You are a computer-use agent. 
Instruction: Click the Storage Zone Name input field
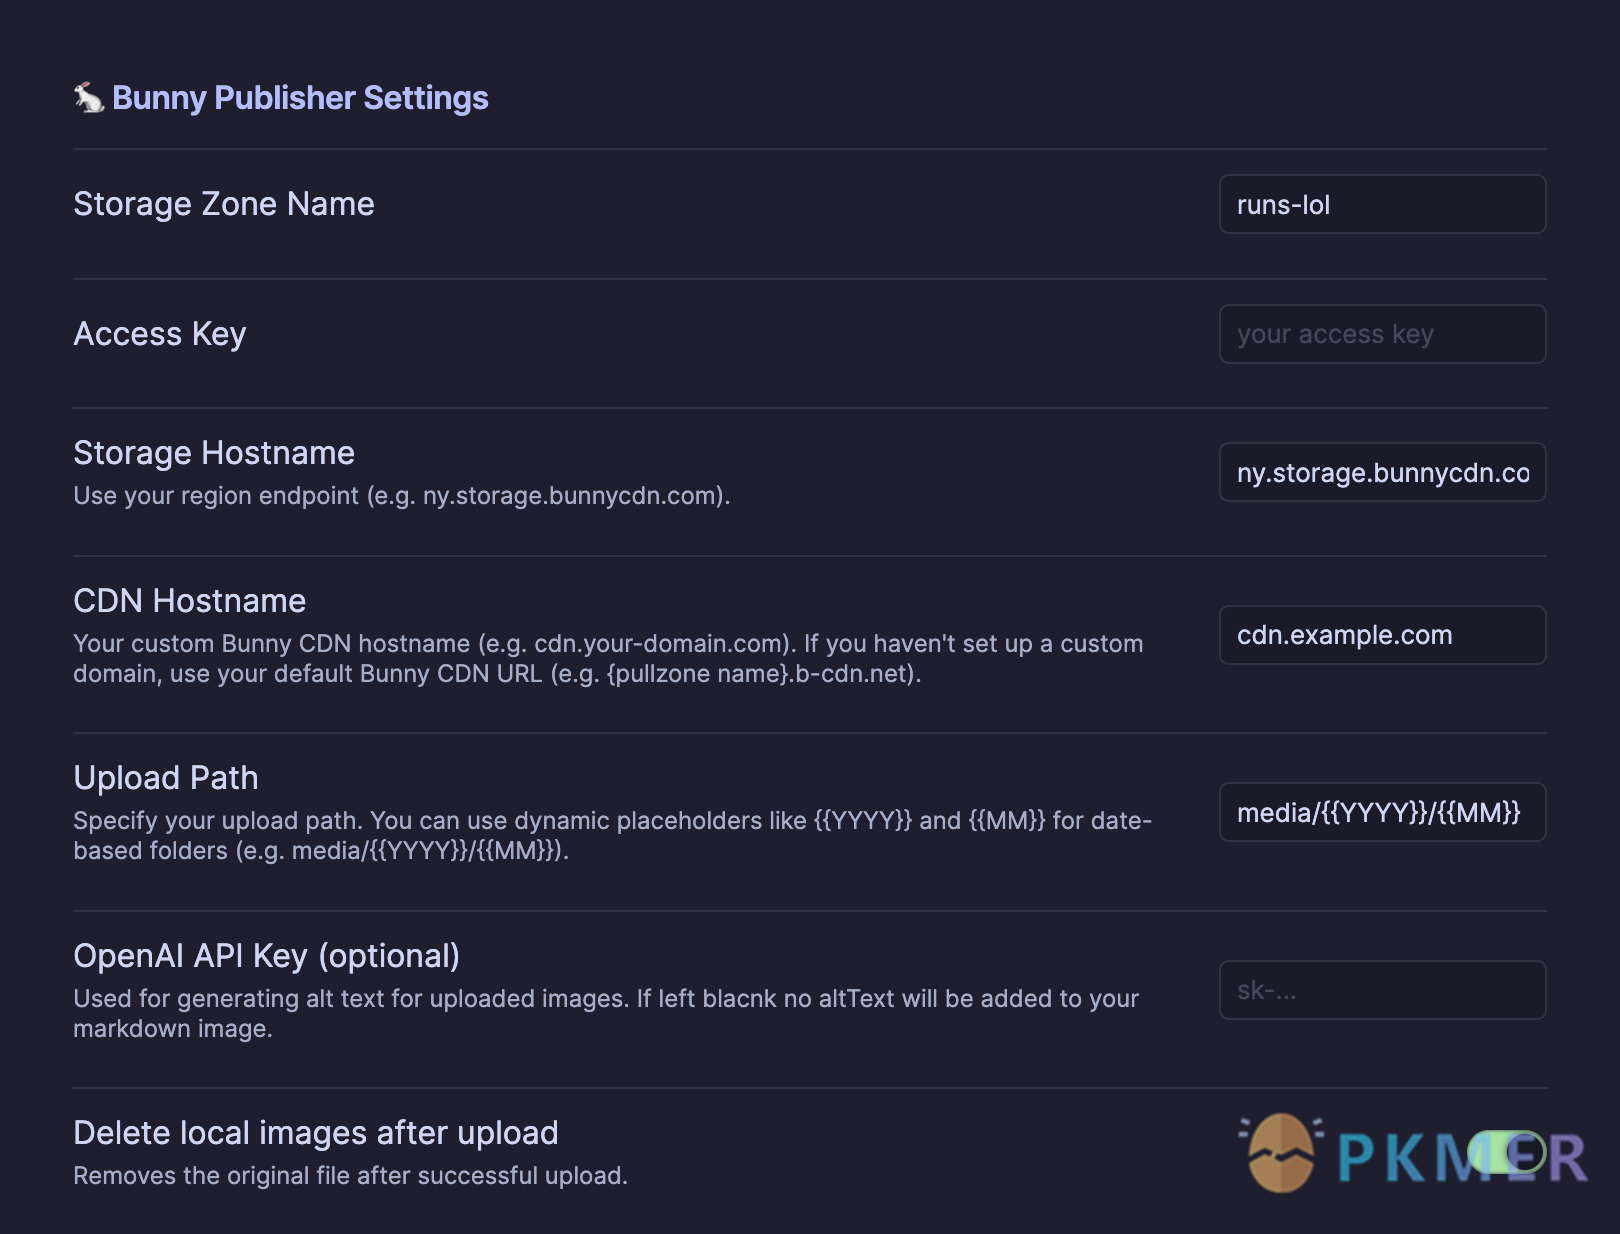pyautogui.click(x=1382, y=204)
